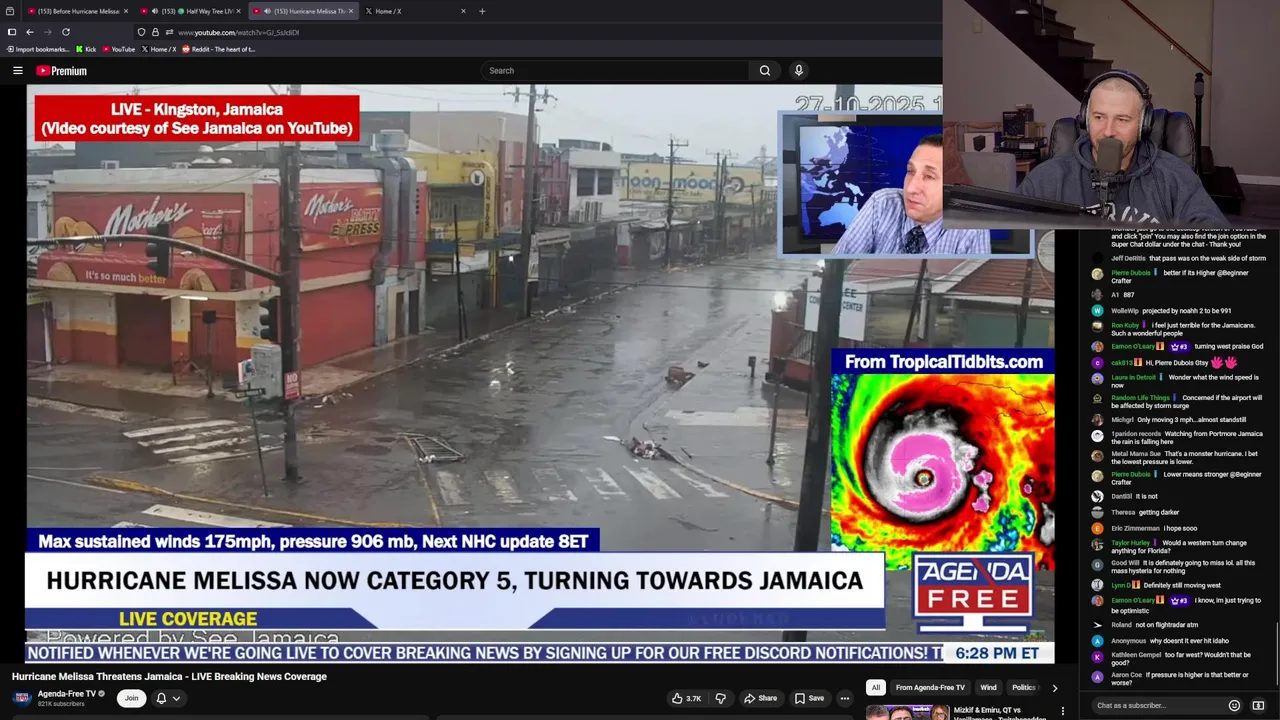Open the Kick bookmark
Image resolution: width=1280 pixels, height=720 pixels.
click(x=86, y=49)
